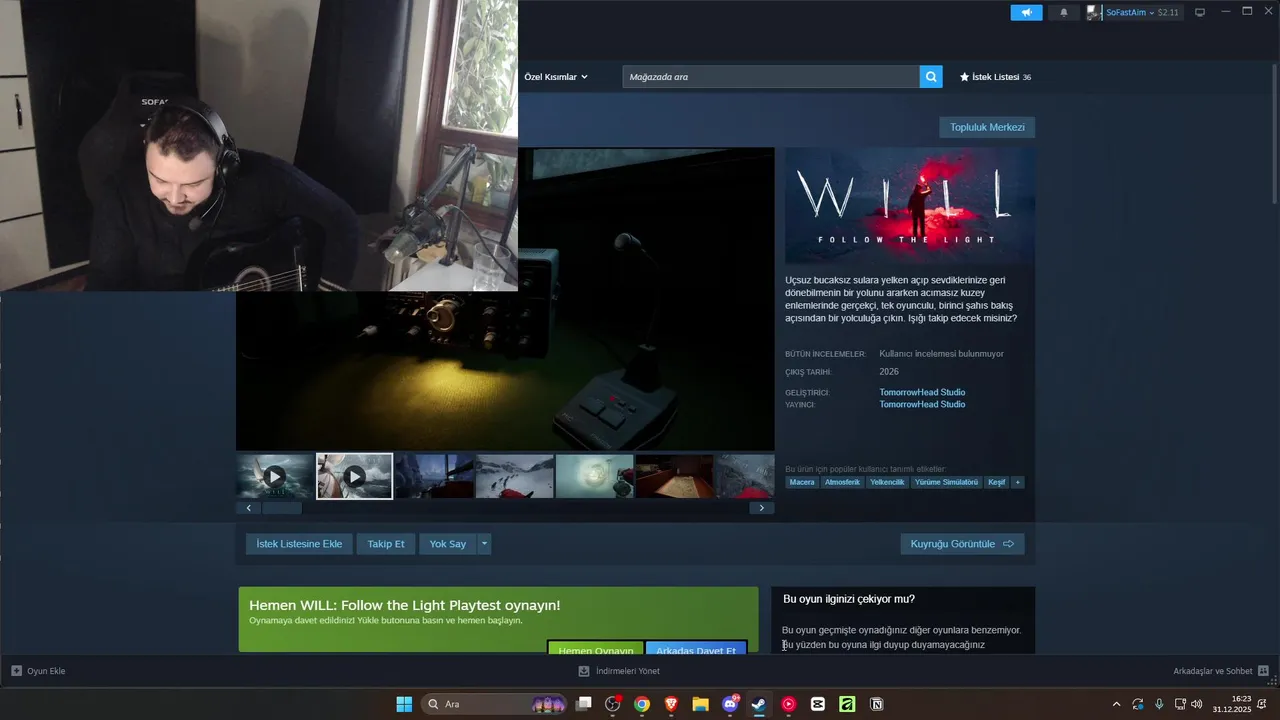1280x720 pixels.
Task: Click the megaphone announcements icon
Action: [x=1026, y=12]
